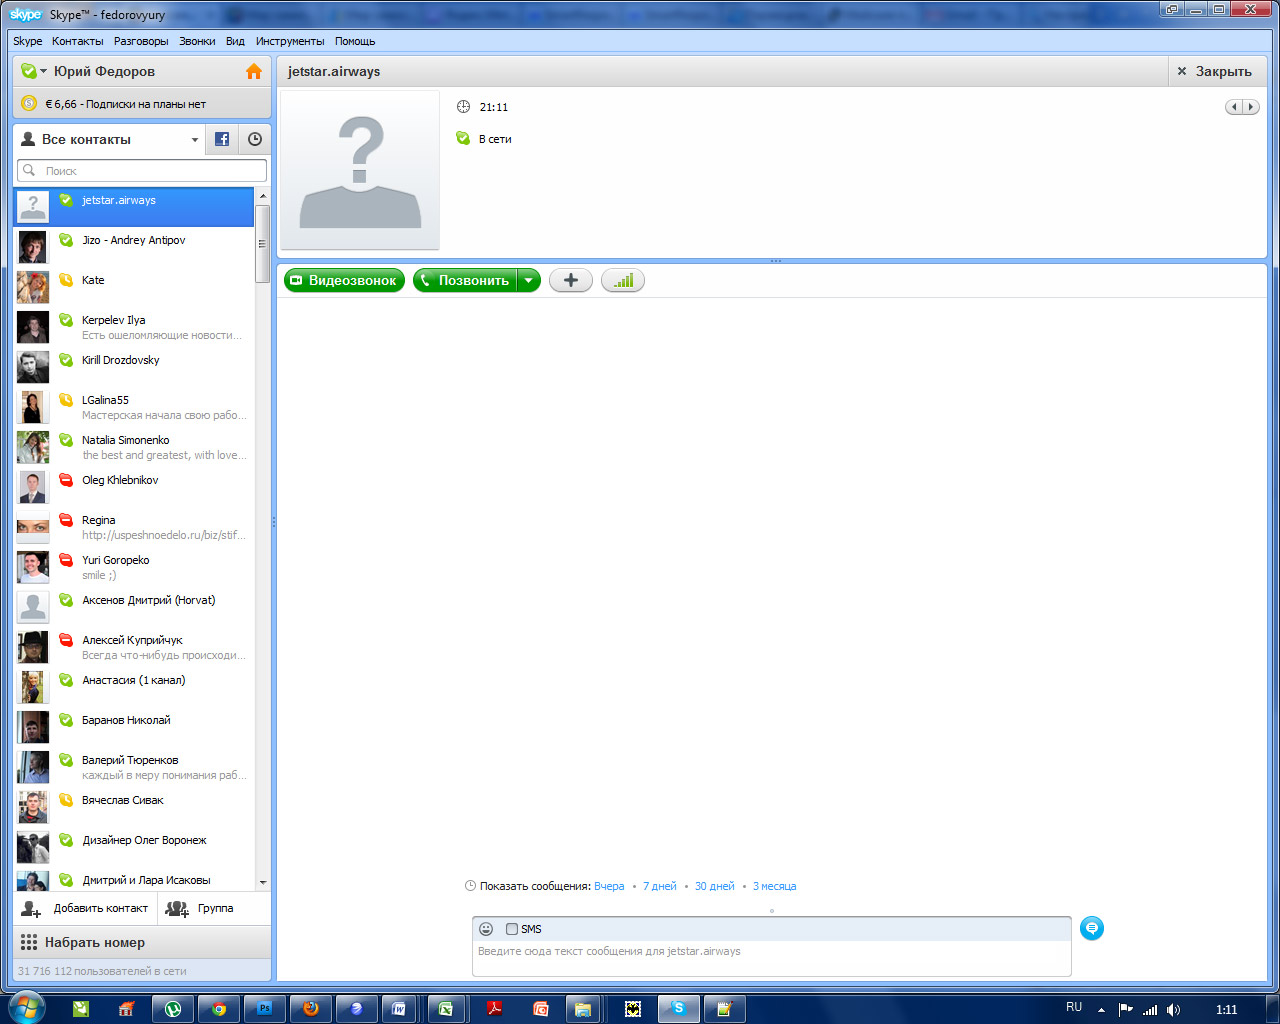Click the Набрать номер button
The image size is (1280, 1024).
pos(142,942)
